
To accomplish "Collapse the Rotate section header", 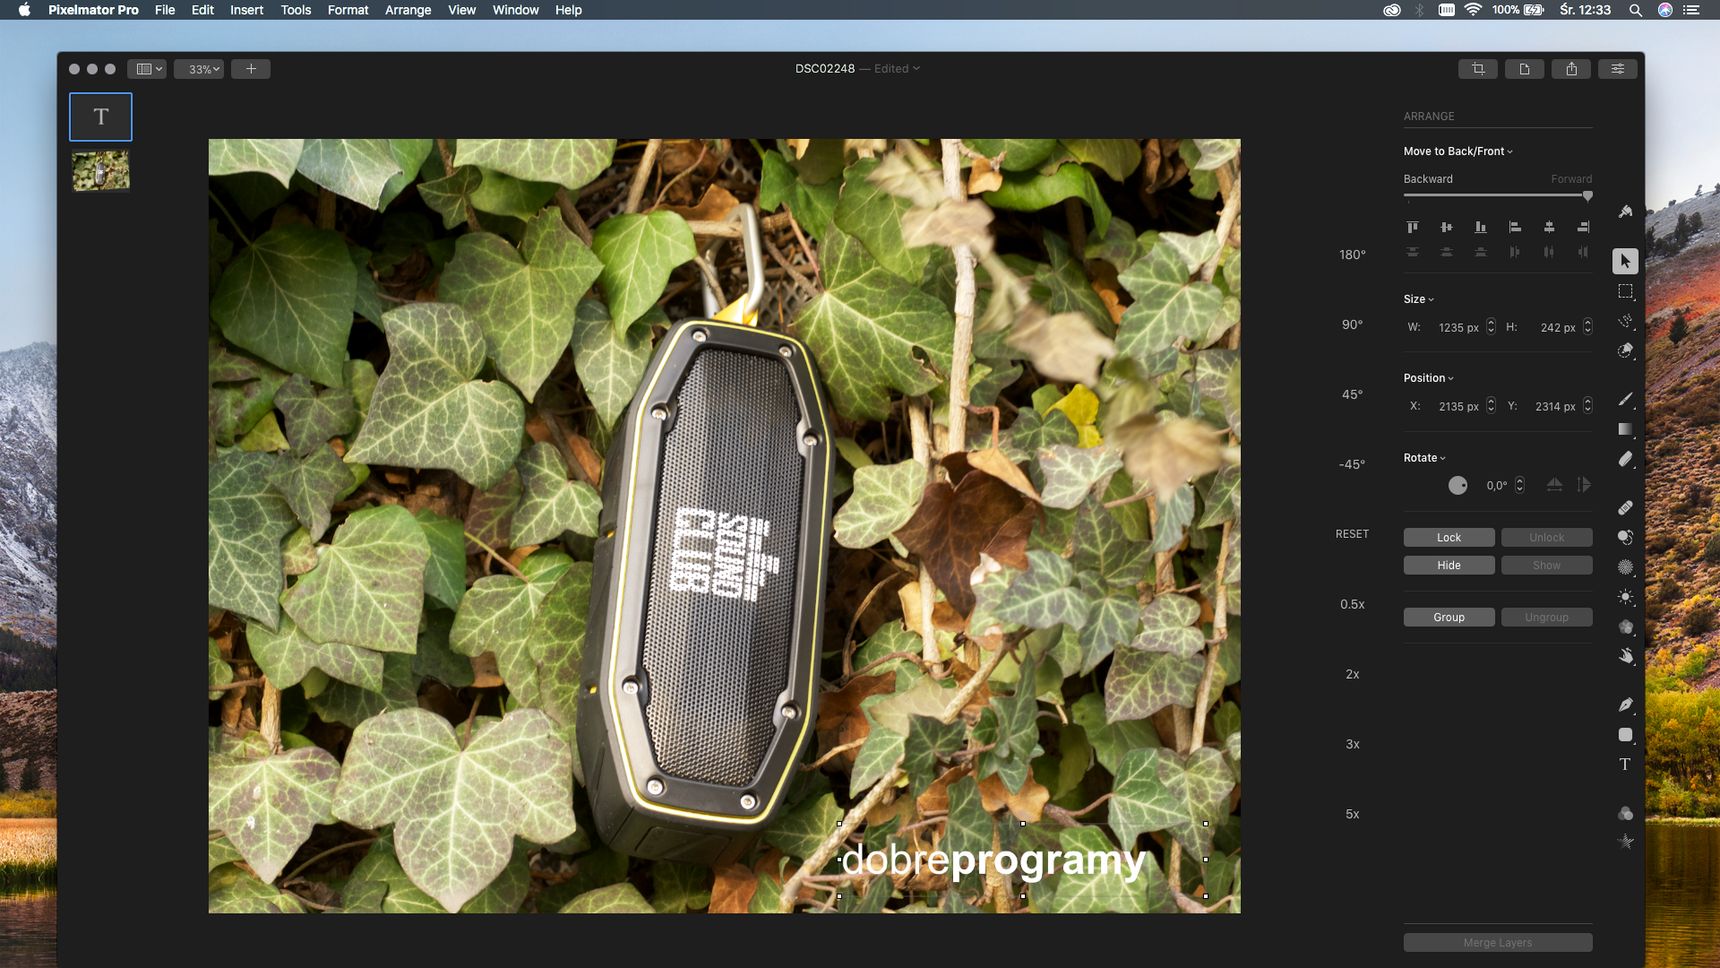I will [1424, 458].
